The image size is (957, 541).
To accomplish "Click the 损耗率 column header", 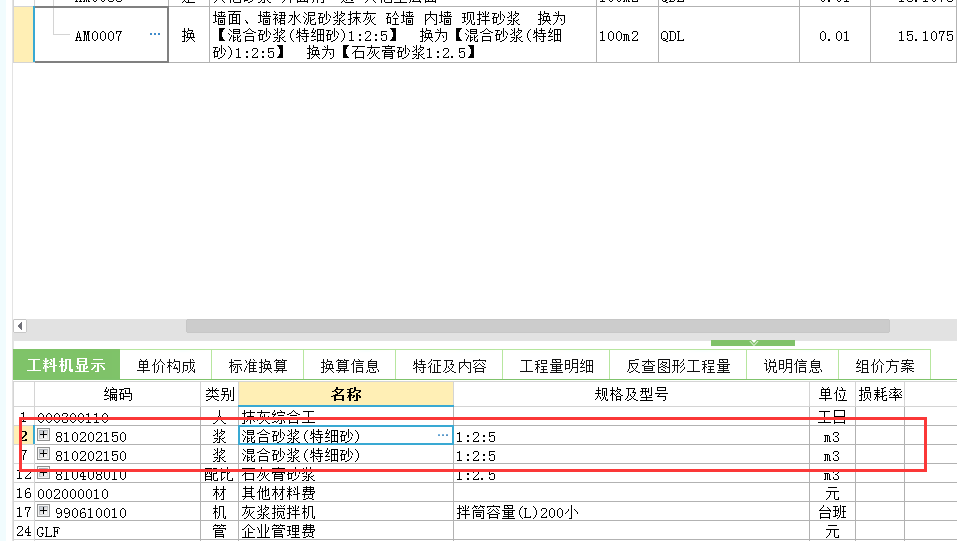I will (x=880, y=394).
